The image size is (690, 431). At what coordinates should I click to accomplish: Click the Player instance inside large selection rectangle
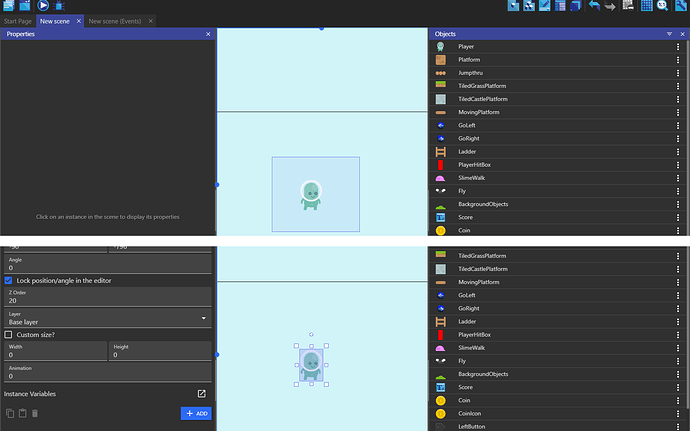(311, 195)
